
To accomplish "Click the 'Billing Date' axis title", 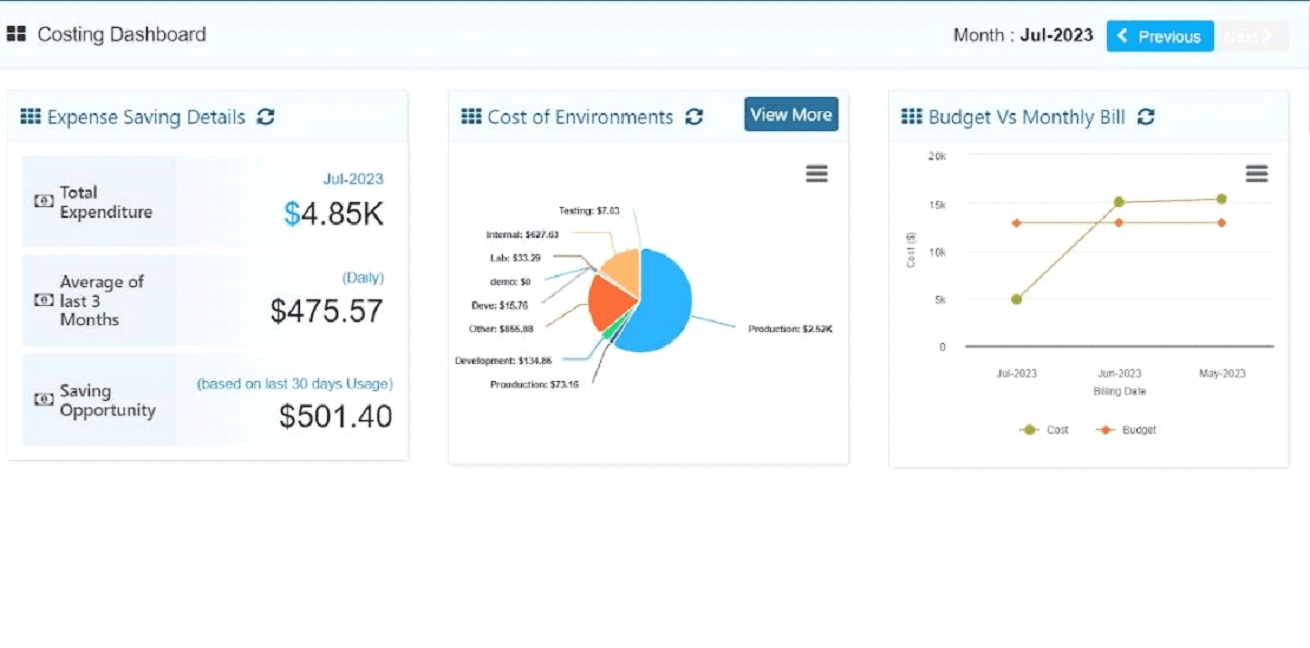I will click(x=1119, y=392).
